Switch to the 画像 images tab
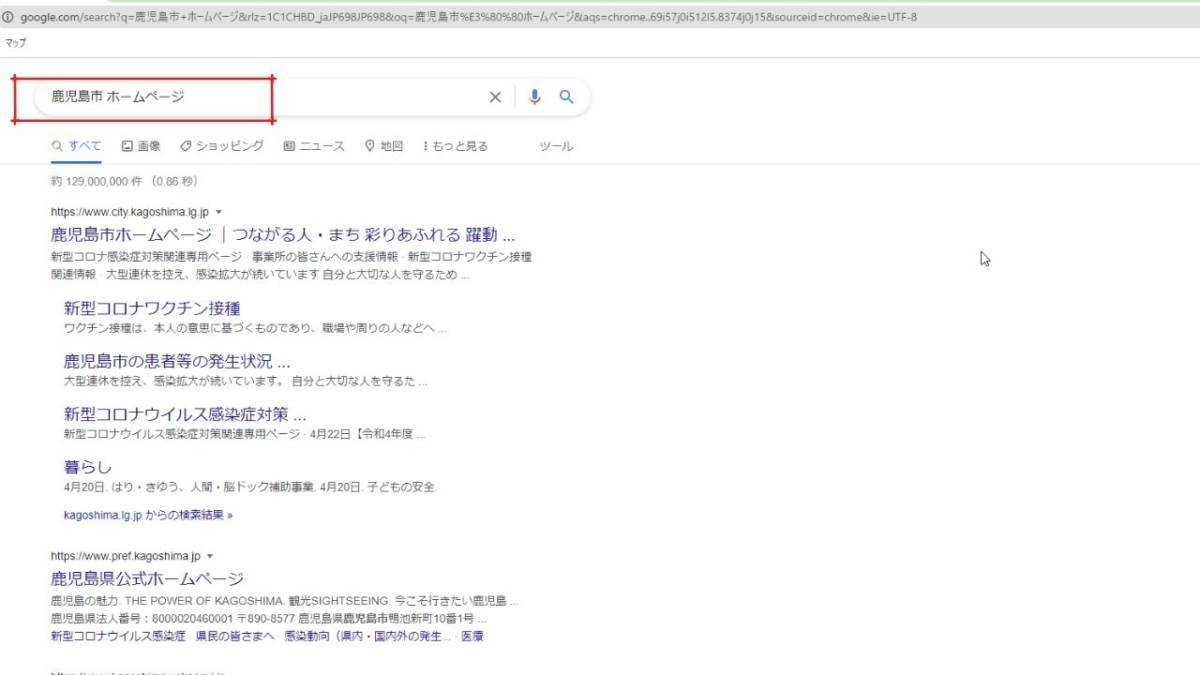 pyautogui.click(x=141, y=146)
